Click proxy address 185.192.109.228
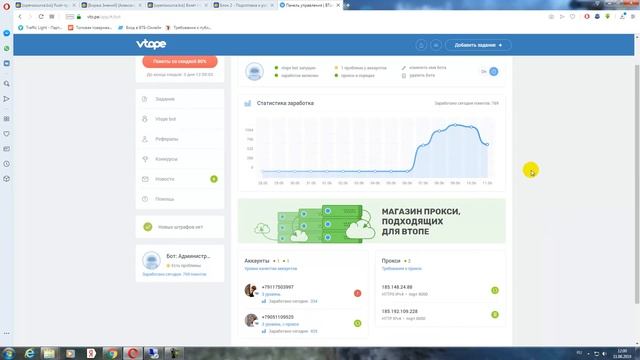This screenshot has height=360, width=640. 399,311
